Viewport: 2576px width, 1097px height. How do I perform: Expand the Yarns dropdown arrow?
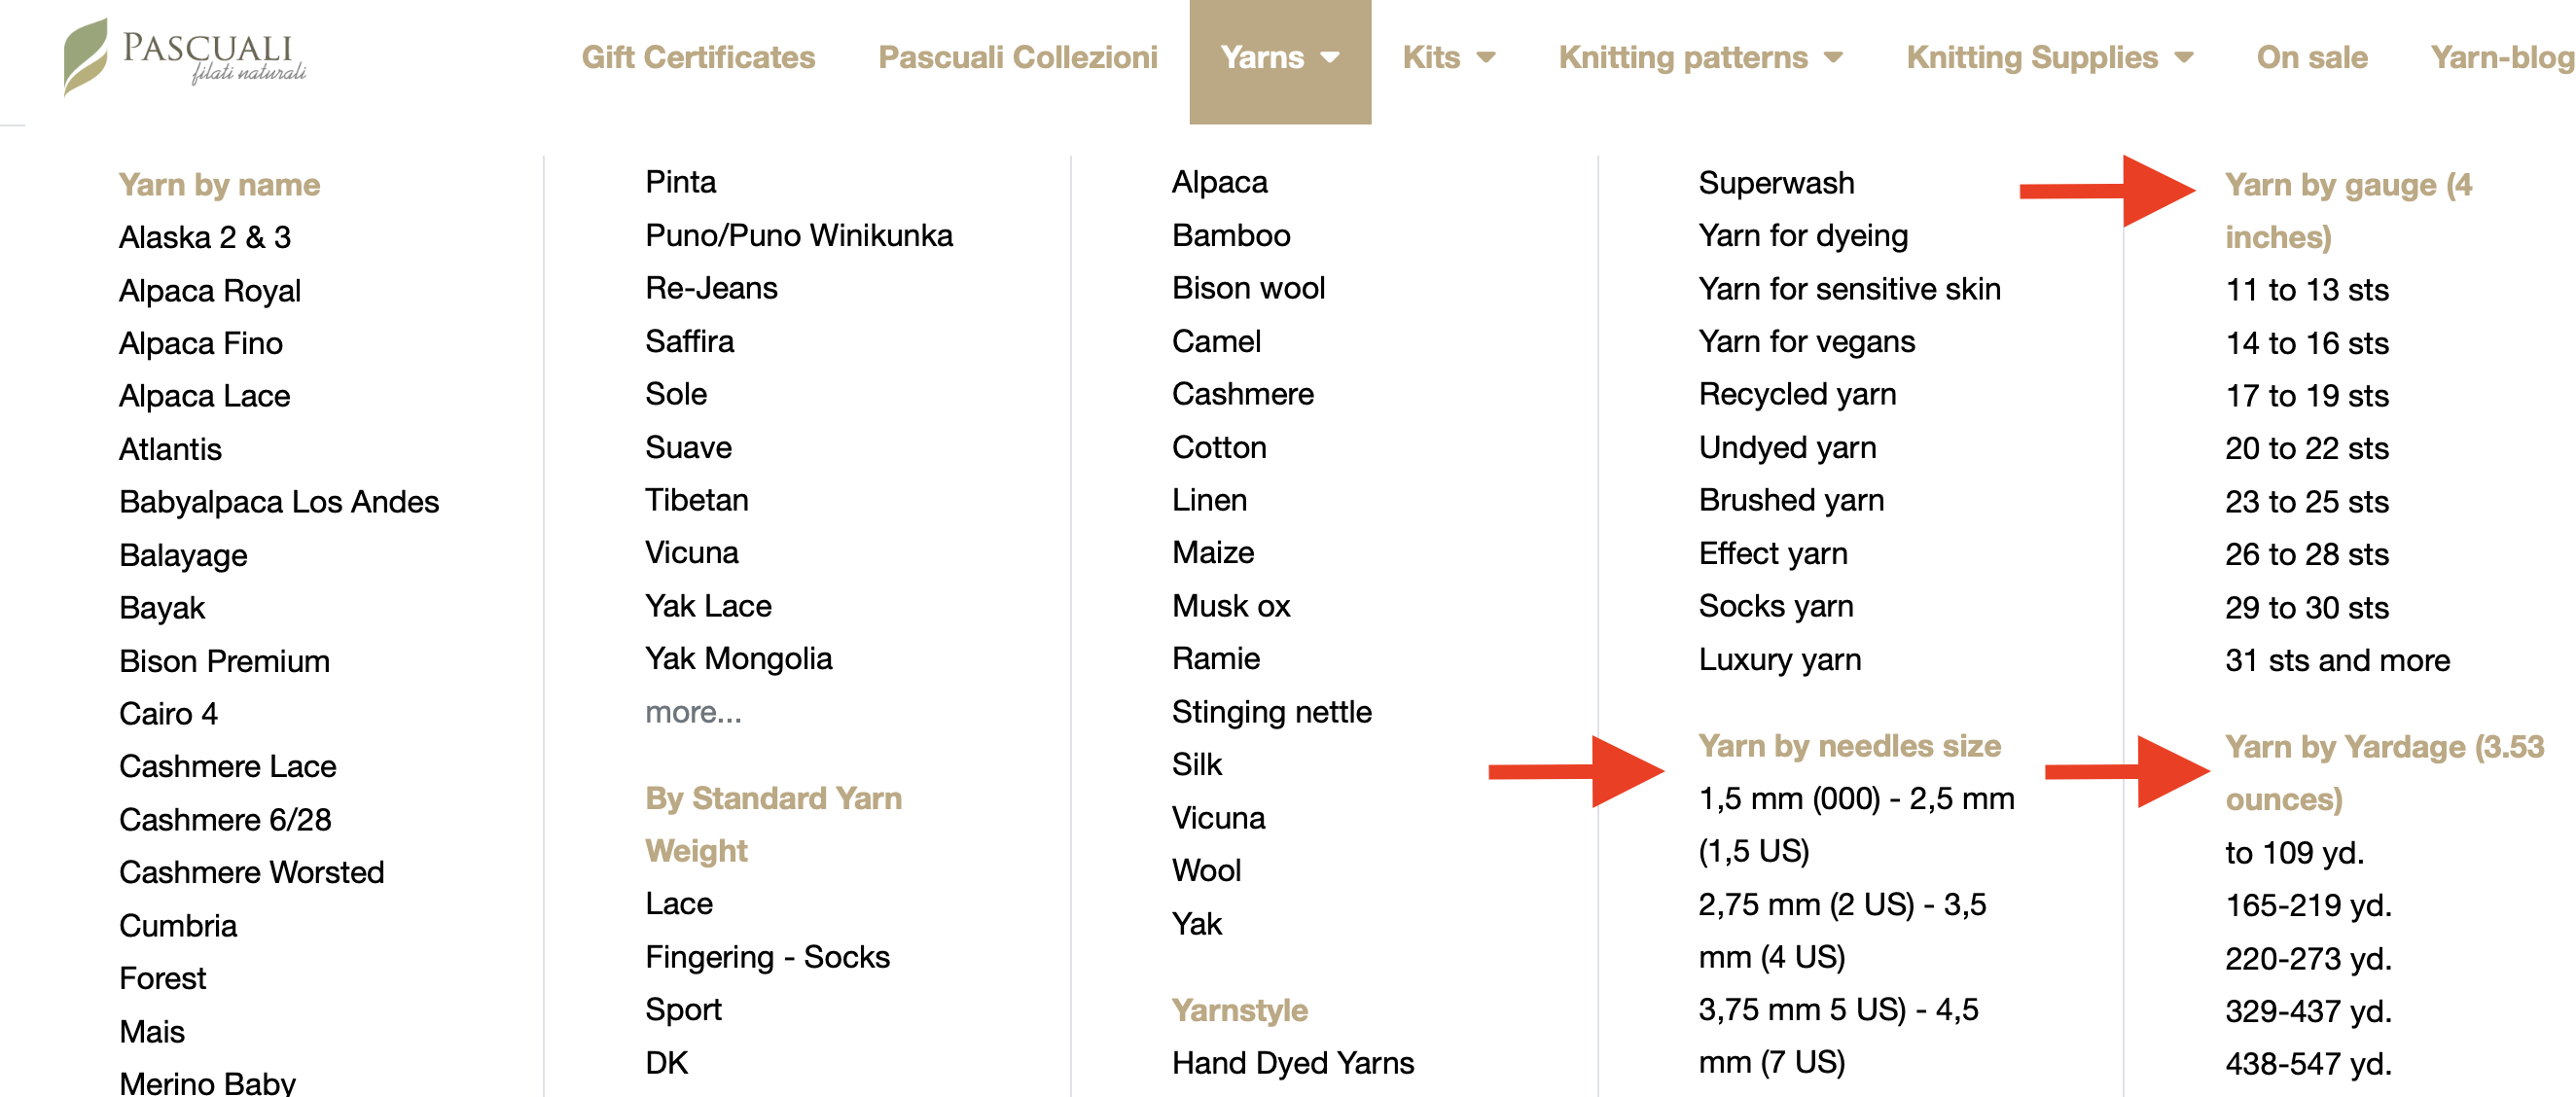click(x=1329, y=58)
